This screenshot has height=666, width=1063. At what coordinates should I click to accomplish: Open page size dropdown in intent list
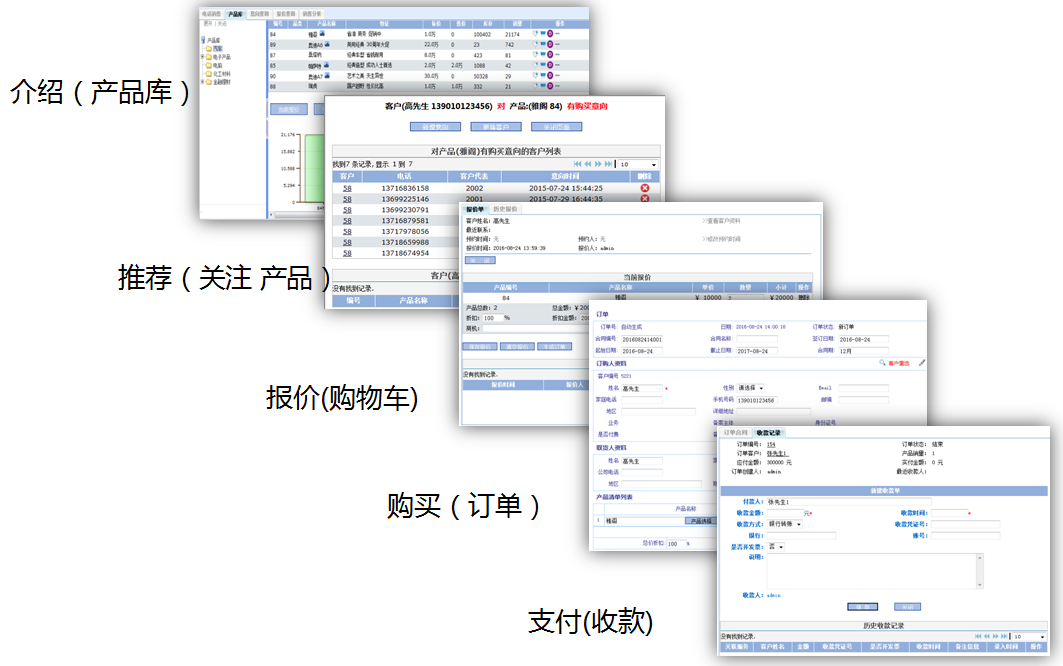point(638,164)
